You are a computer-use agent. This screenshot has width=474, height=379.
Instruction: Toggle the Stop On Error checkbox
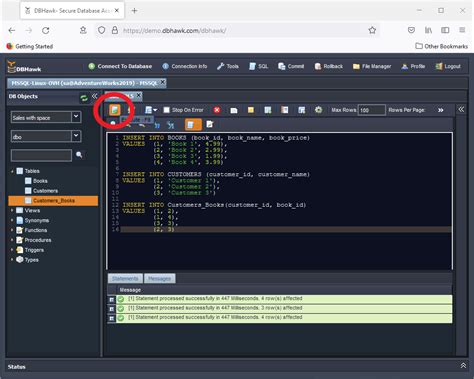coord(166,110)
